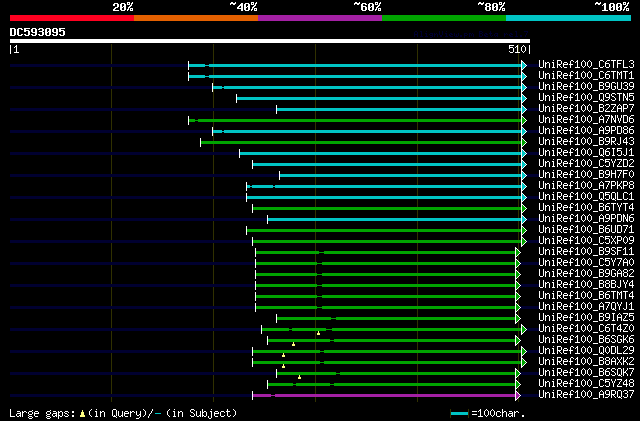This screenshot has height=421, width=640.
Task: Open hit UniRef100_C6TFL3
Action: coord(586,65)
